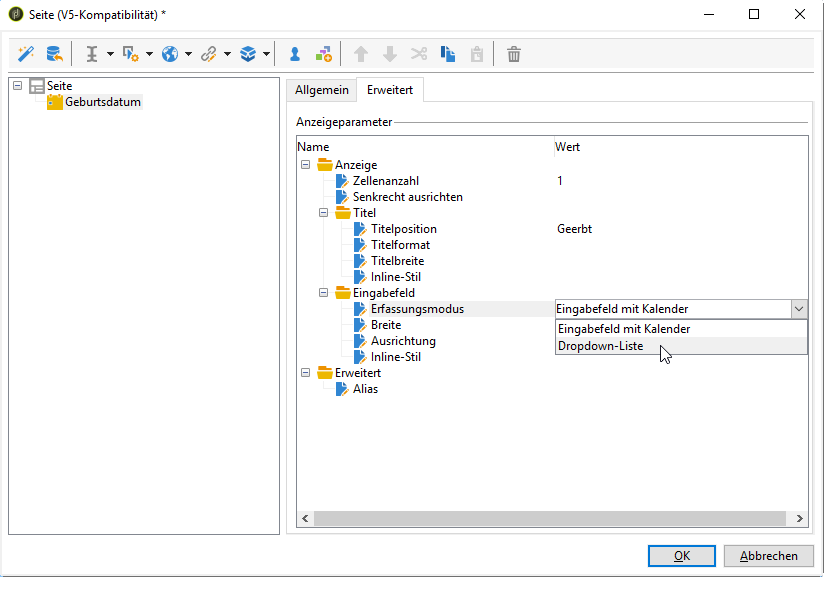Switch to the Allgemein tab
The height and width of the screenshot is (591, 838).
tap(321, 90)
